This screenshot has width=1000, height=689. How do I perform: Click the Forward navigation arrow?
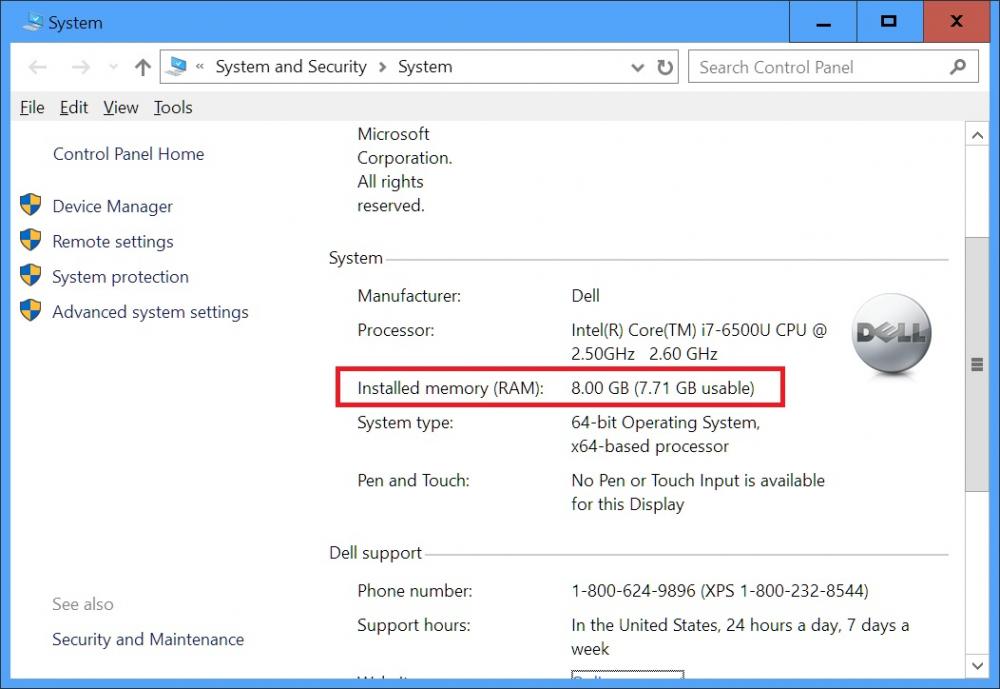(81, 67)
